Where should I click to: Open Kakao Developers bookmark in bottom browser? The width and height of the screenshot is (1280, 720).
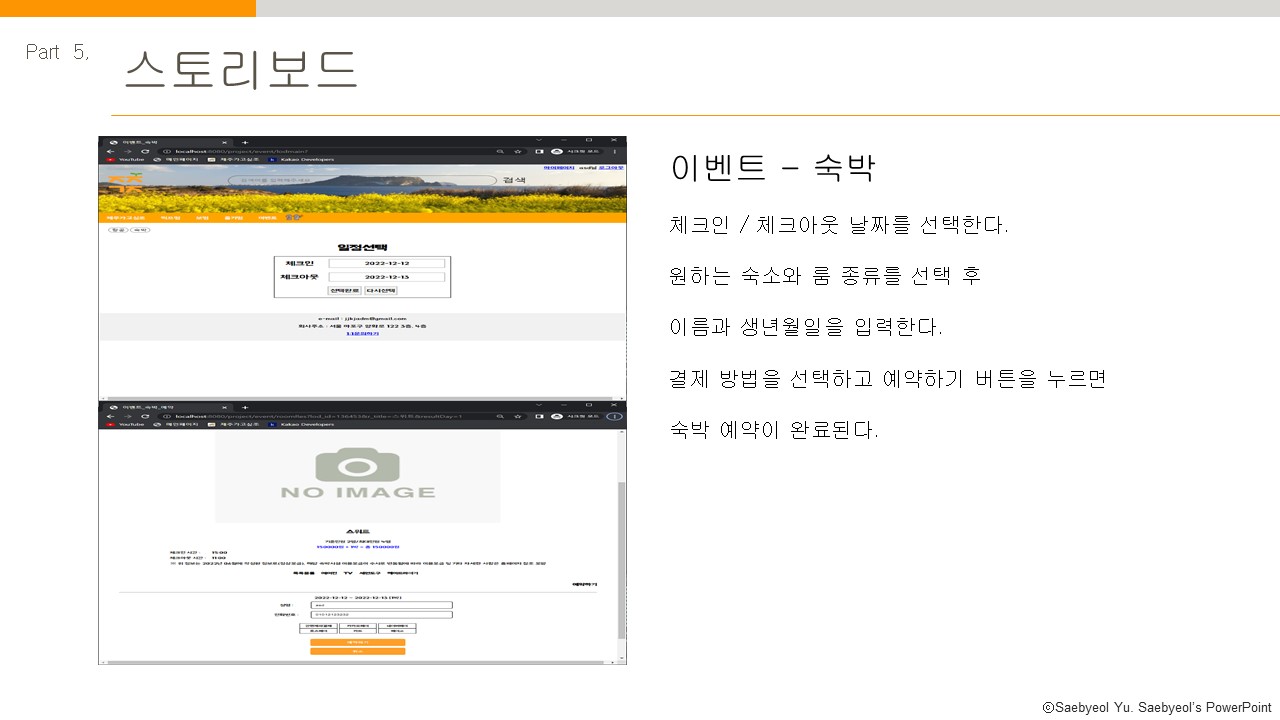tap(302, 425)
